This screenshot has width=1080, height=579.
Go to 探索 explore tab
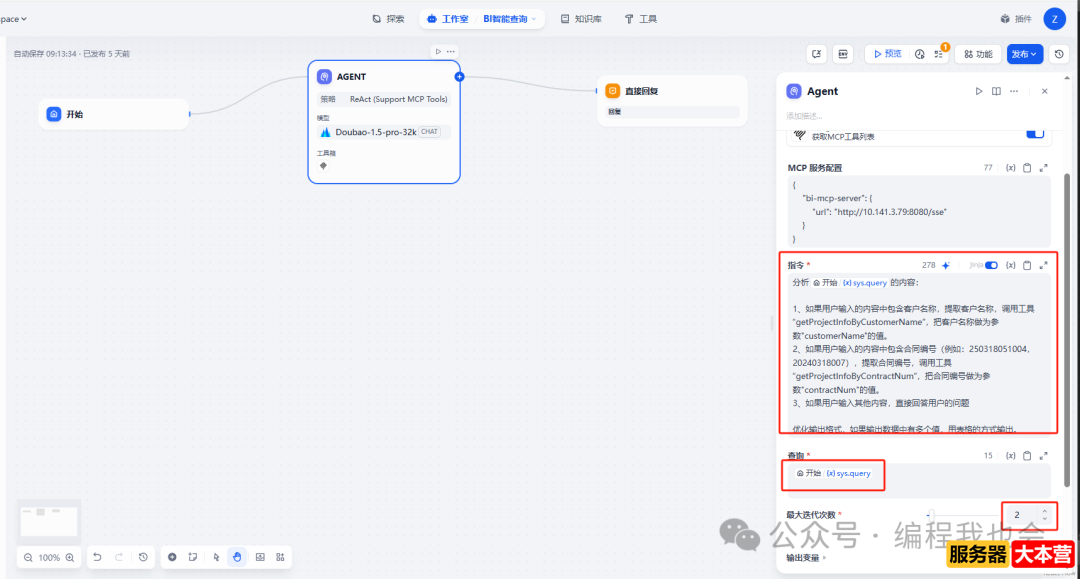click(388, 19)
